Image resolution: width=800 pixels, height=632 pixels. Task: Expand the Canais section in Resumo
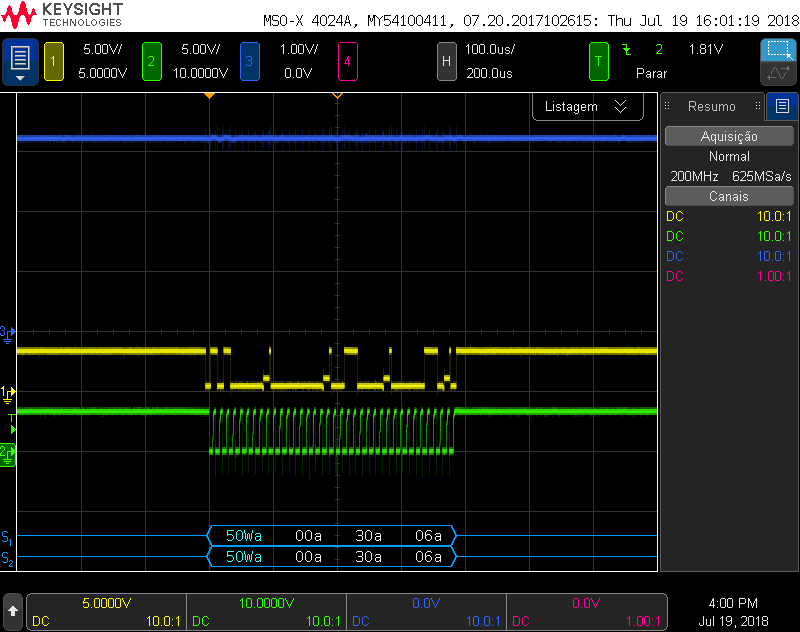(x=728, y=196)
